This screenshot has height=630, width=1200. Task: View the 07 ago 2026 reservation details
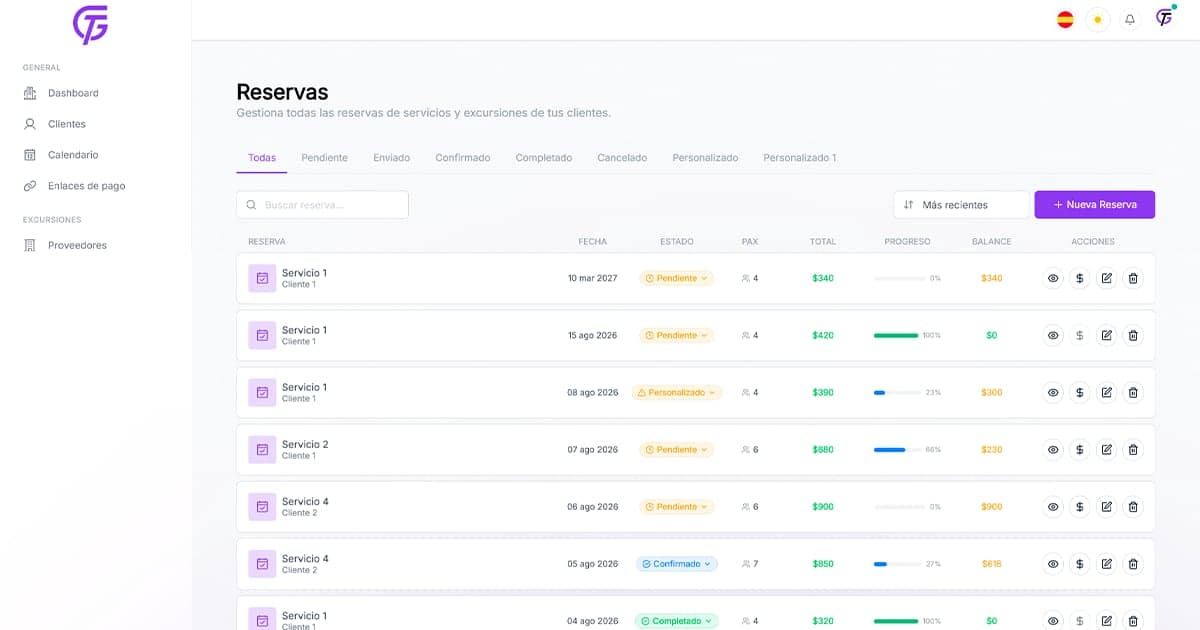[1053, 449]
